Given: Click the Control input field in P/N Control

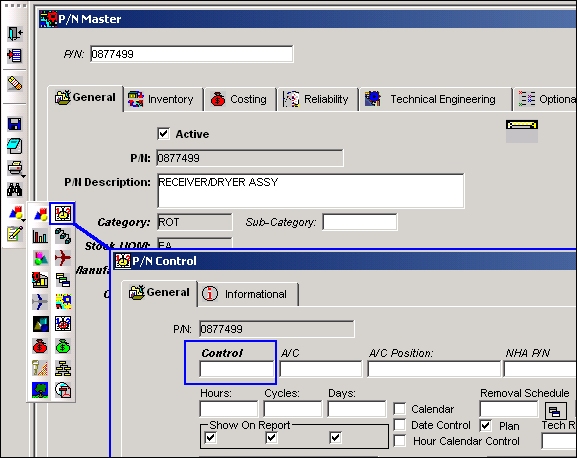Looking at the screenshot, I should (x=236, y=369).
